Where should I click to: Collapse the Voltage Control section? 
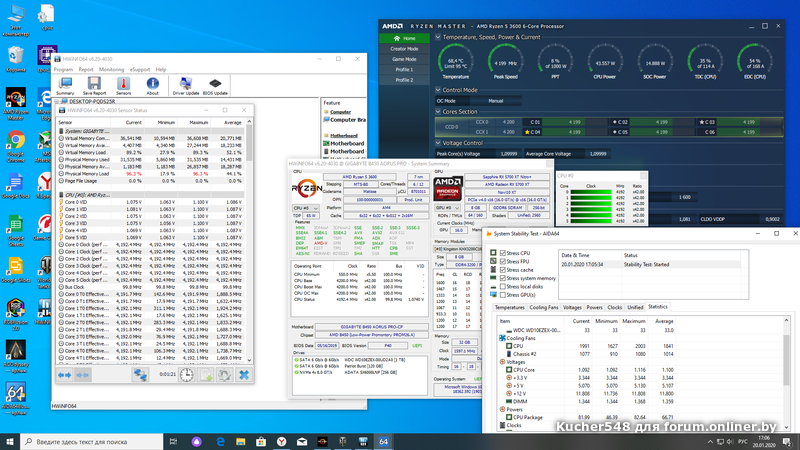point(436,143)
